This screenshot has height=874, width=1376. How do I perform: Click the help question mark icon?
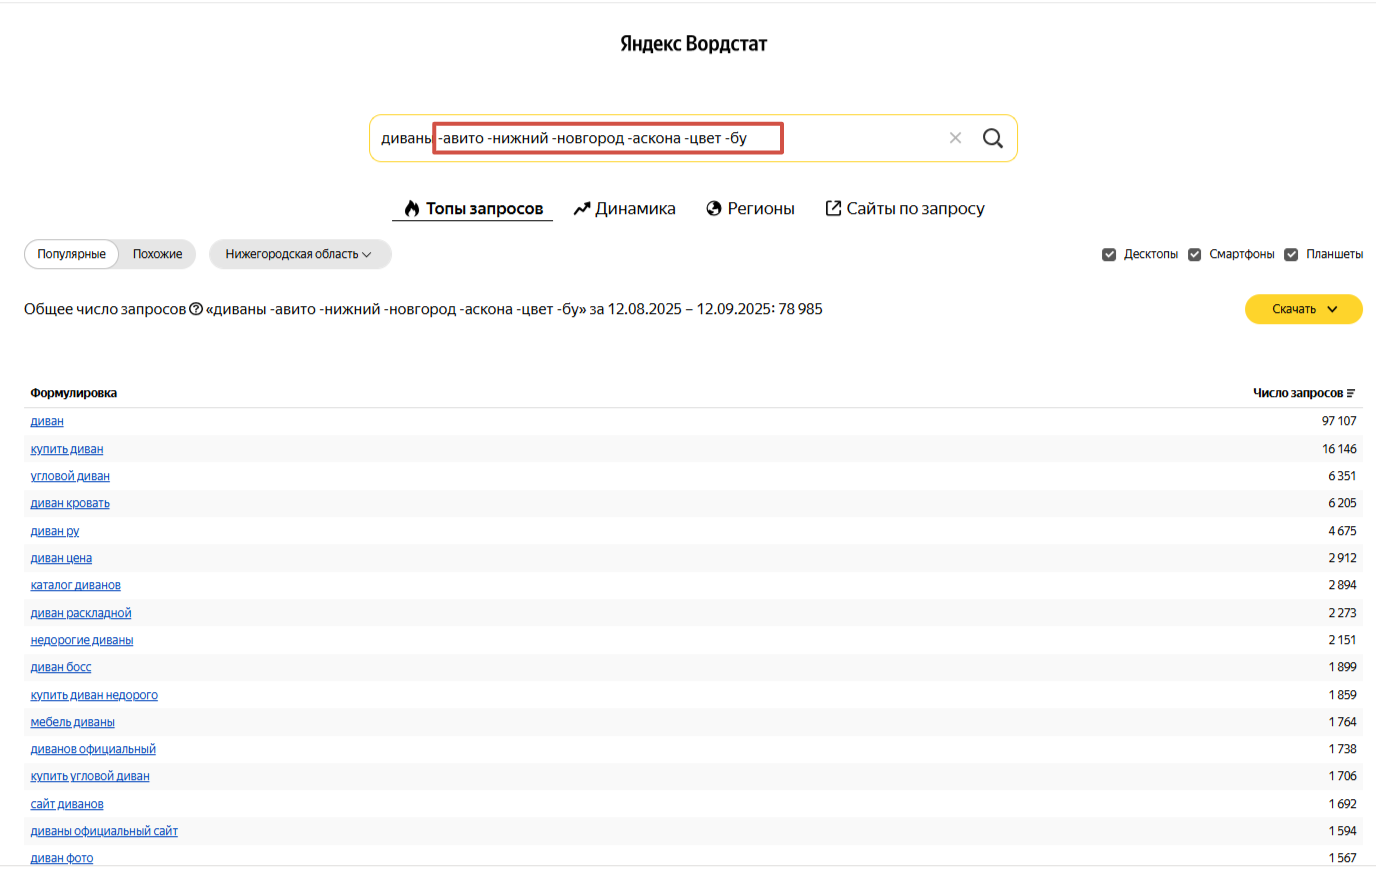196,309
